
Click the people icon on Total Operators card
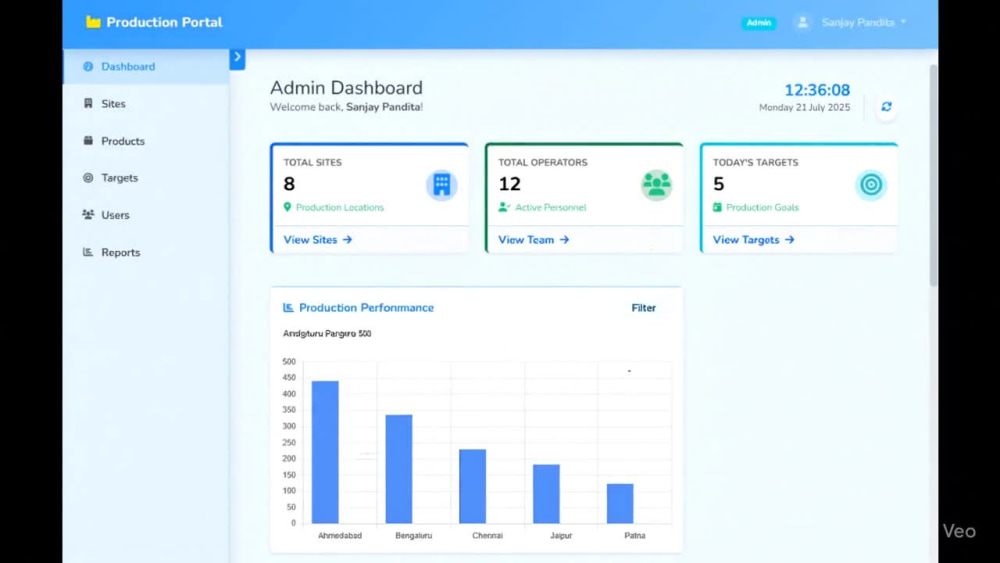pos(656,185)
